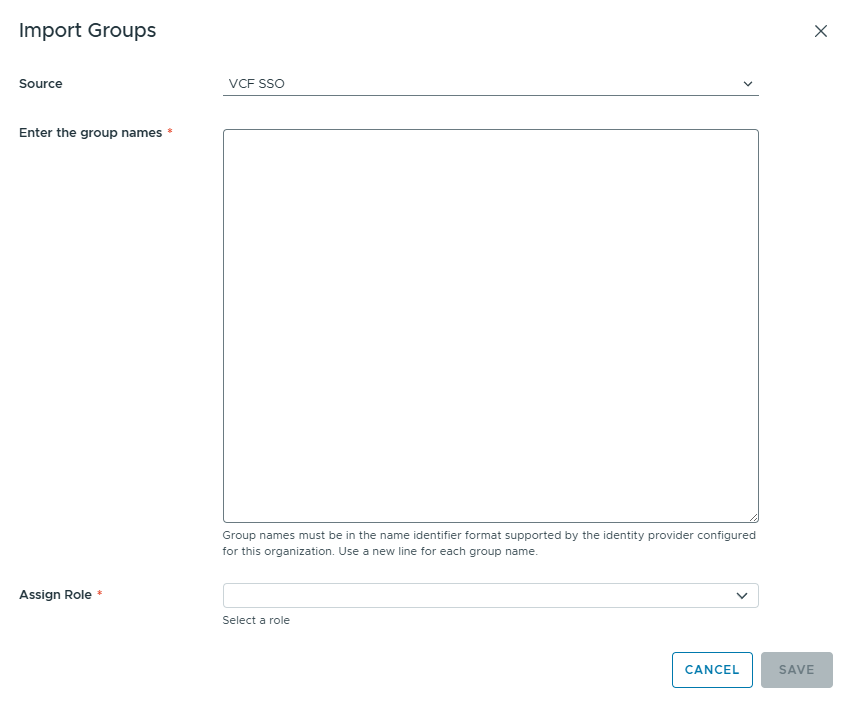The image size is (850, 701).
Task: Click the Assign Role label
Action: click(55, 595)
